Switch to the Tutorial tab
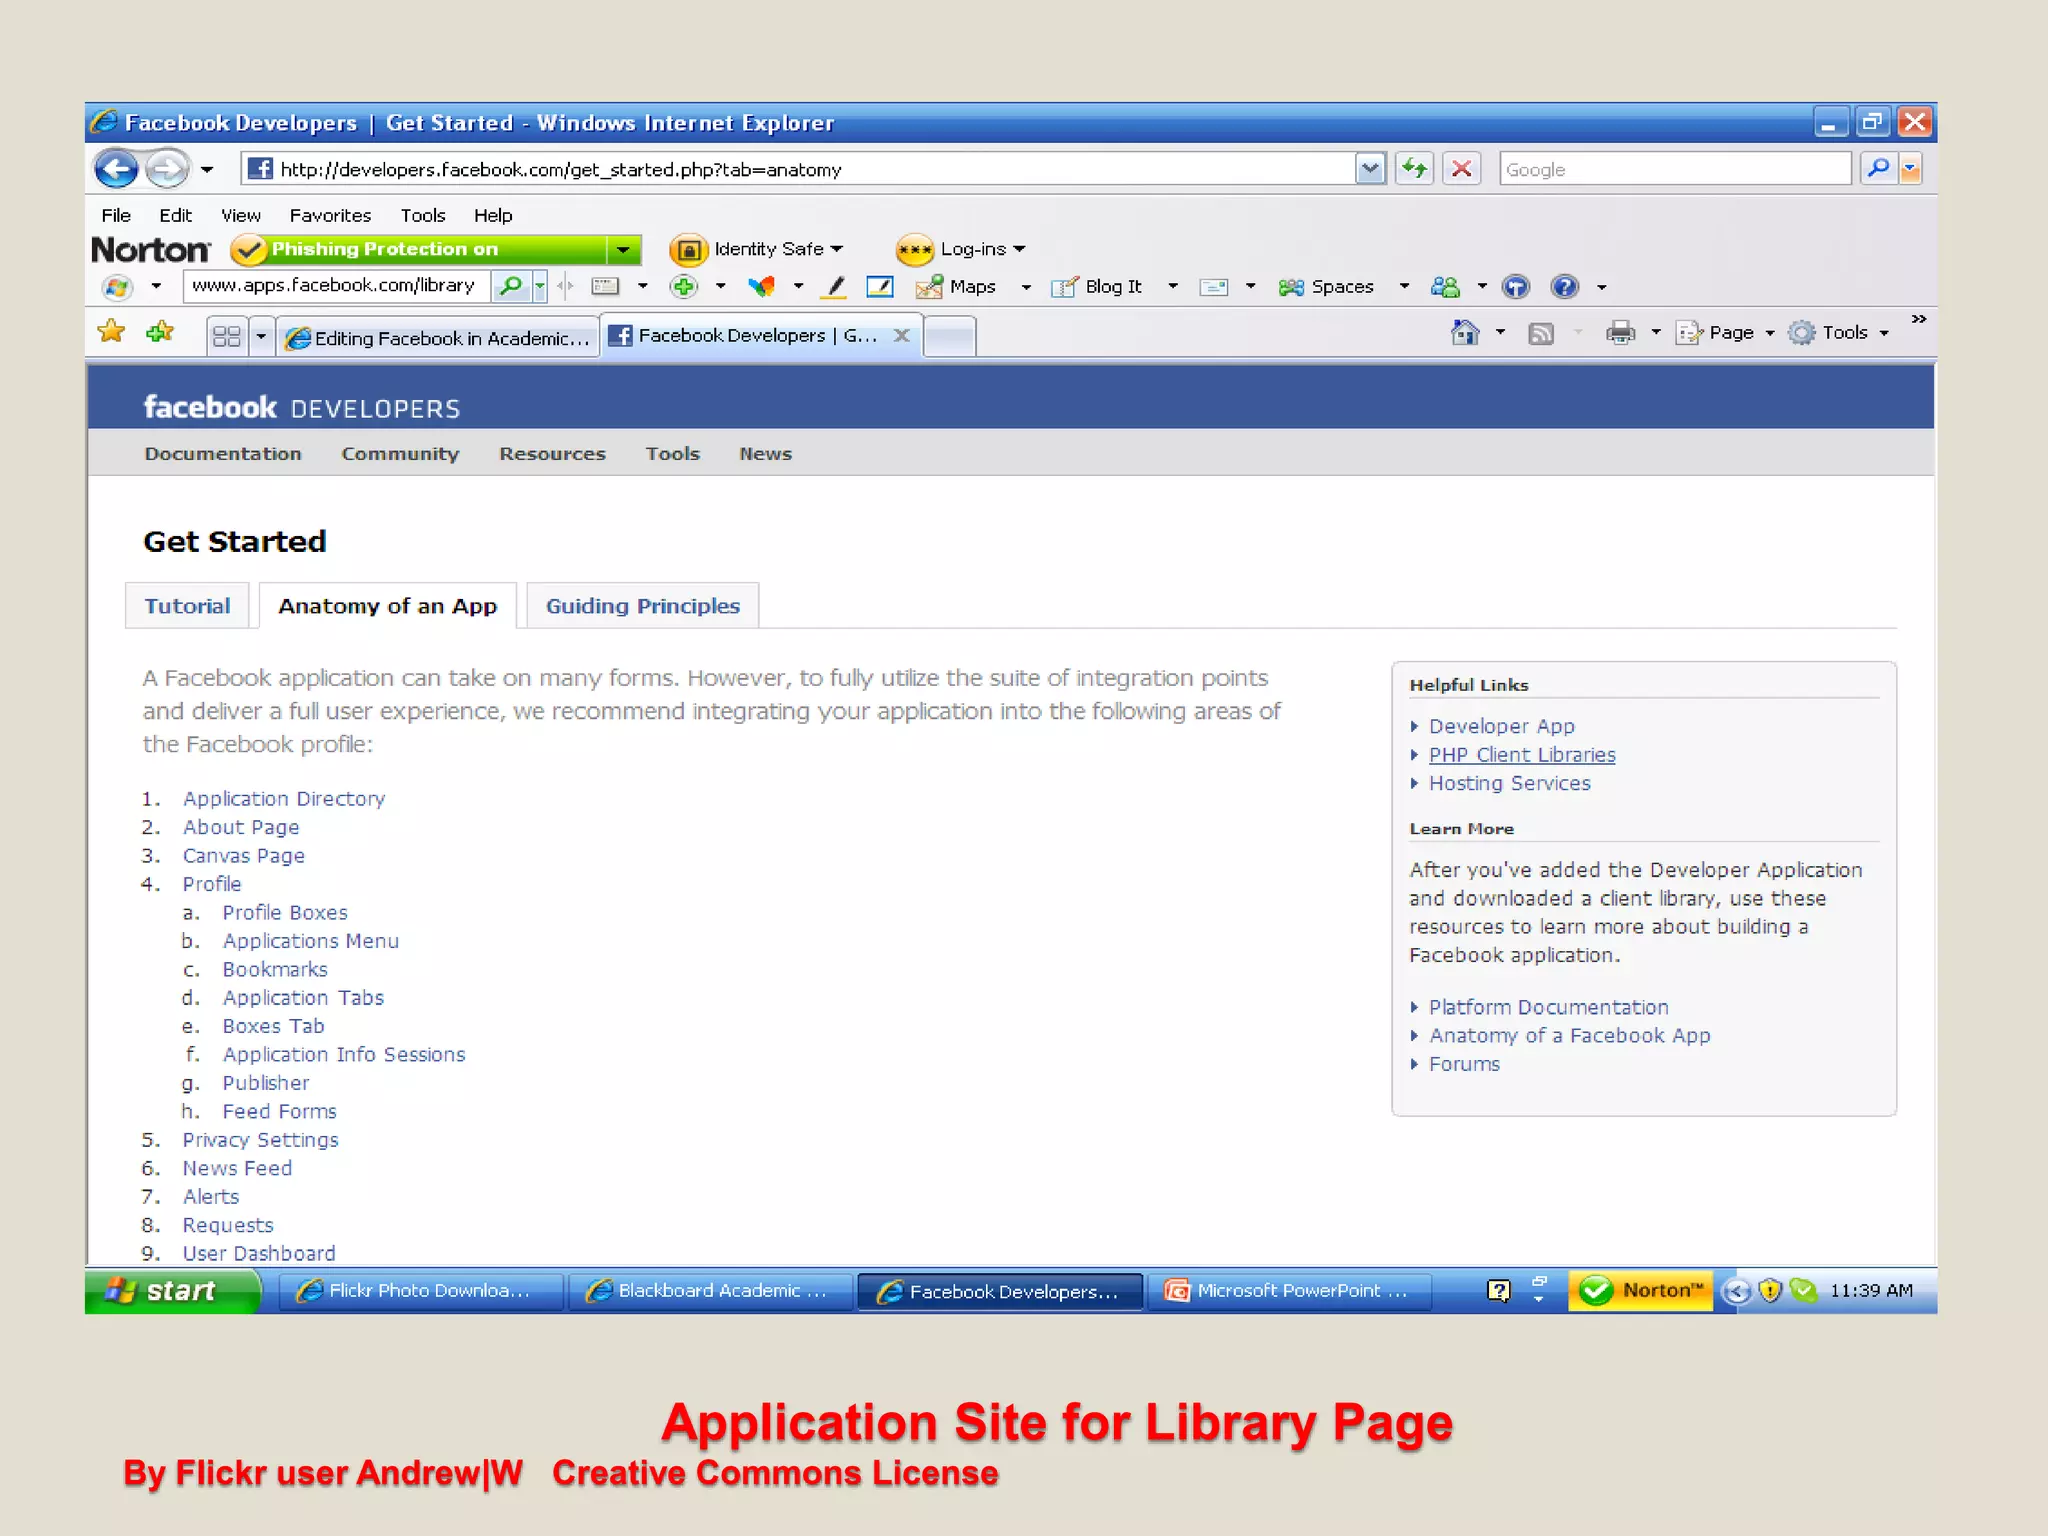 click(x=187, y=606)
